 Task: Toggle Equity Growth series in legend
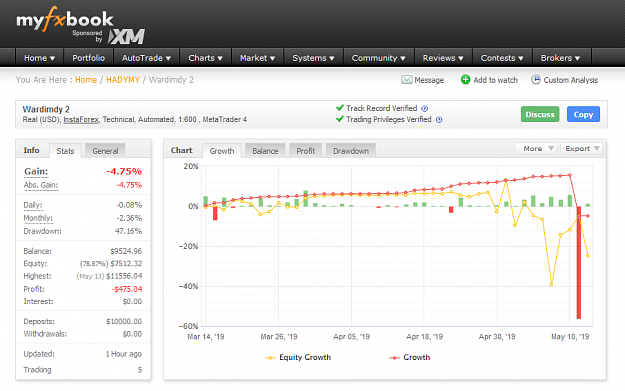pyautogui.click(x=298, y=358)
